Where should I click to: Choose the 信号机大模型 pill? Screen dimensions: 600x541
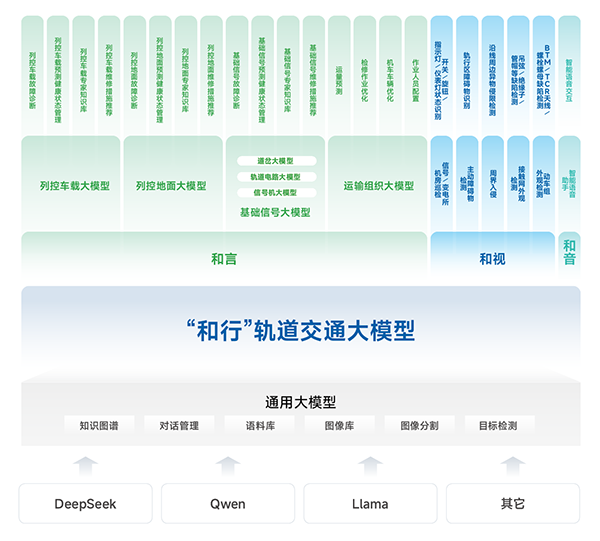[275, 192]
